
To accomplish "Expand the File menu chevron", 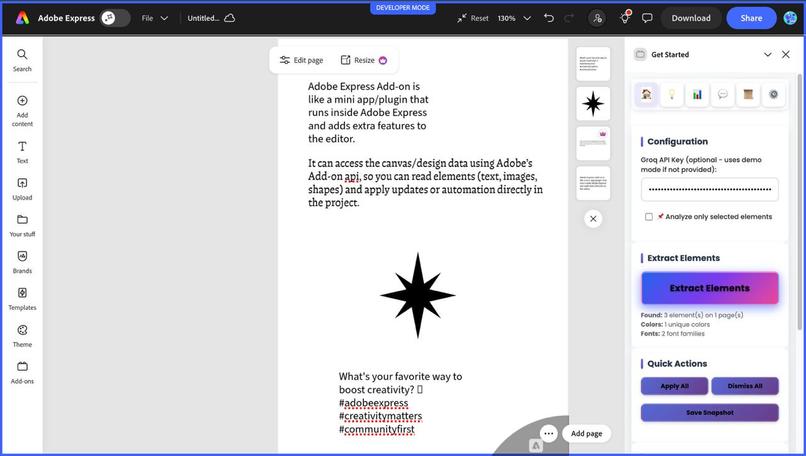I will pos(164,18).
